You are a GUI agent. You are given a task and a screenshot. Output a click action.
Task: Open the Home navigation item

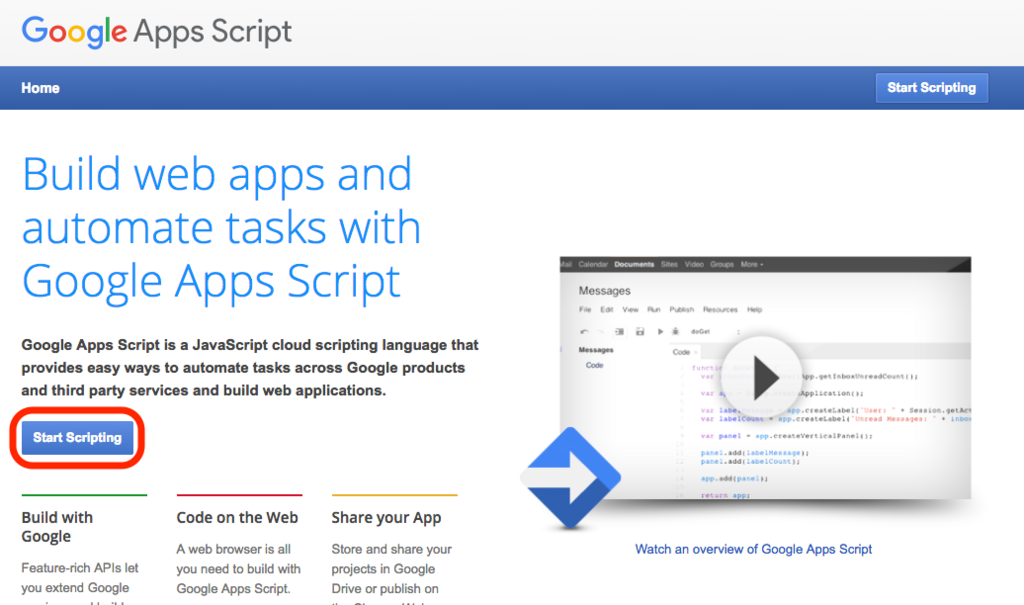(x=40, y=88)
